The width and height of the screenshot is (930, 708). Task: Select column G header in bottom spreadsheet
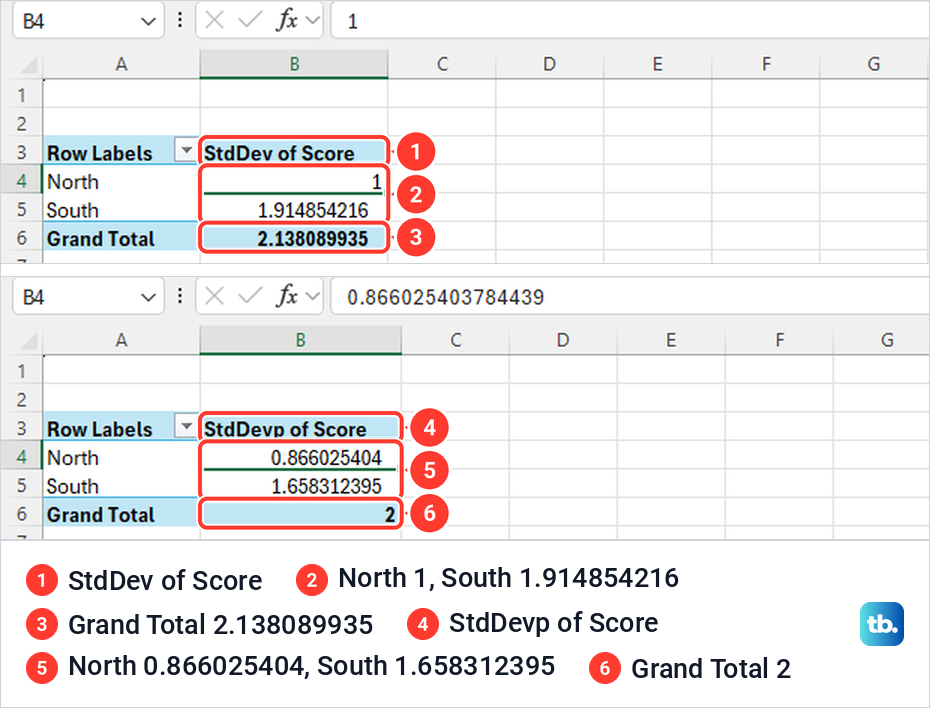[881, 340]
